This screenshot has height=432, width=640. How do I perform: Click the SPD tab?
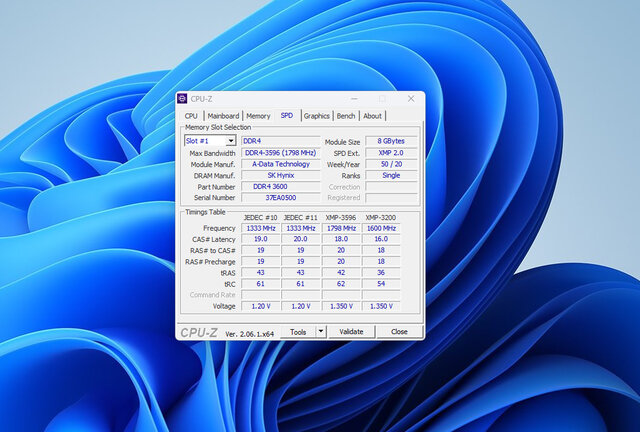(287, 116)
